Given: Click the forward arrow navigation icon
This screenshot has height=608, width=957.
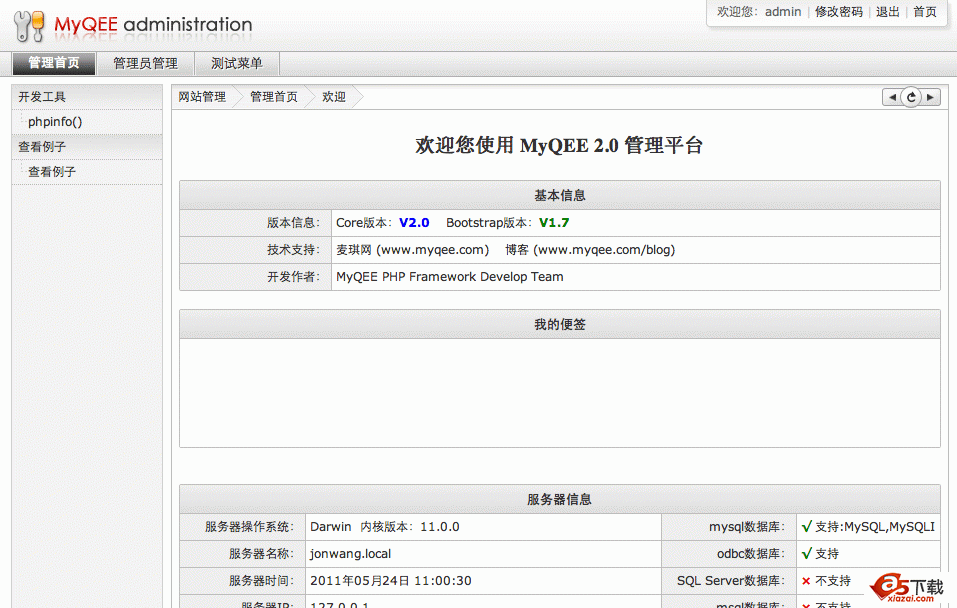Looking at the screenshot, I should point(929,97).
